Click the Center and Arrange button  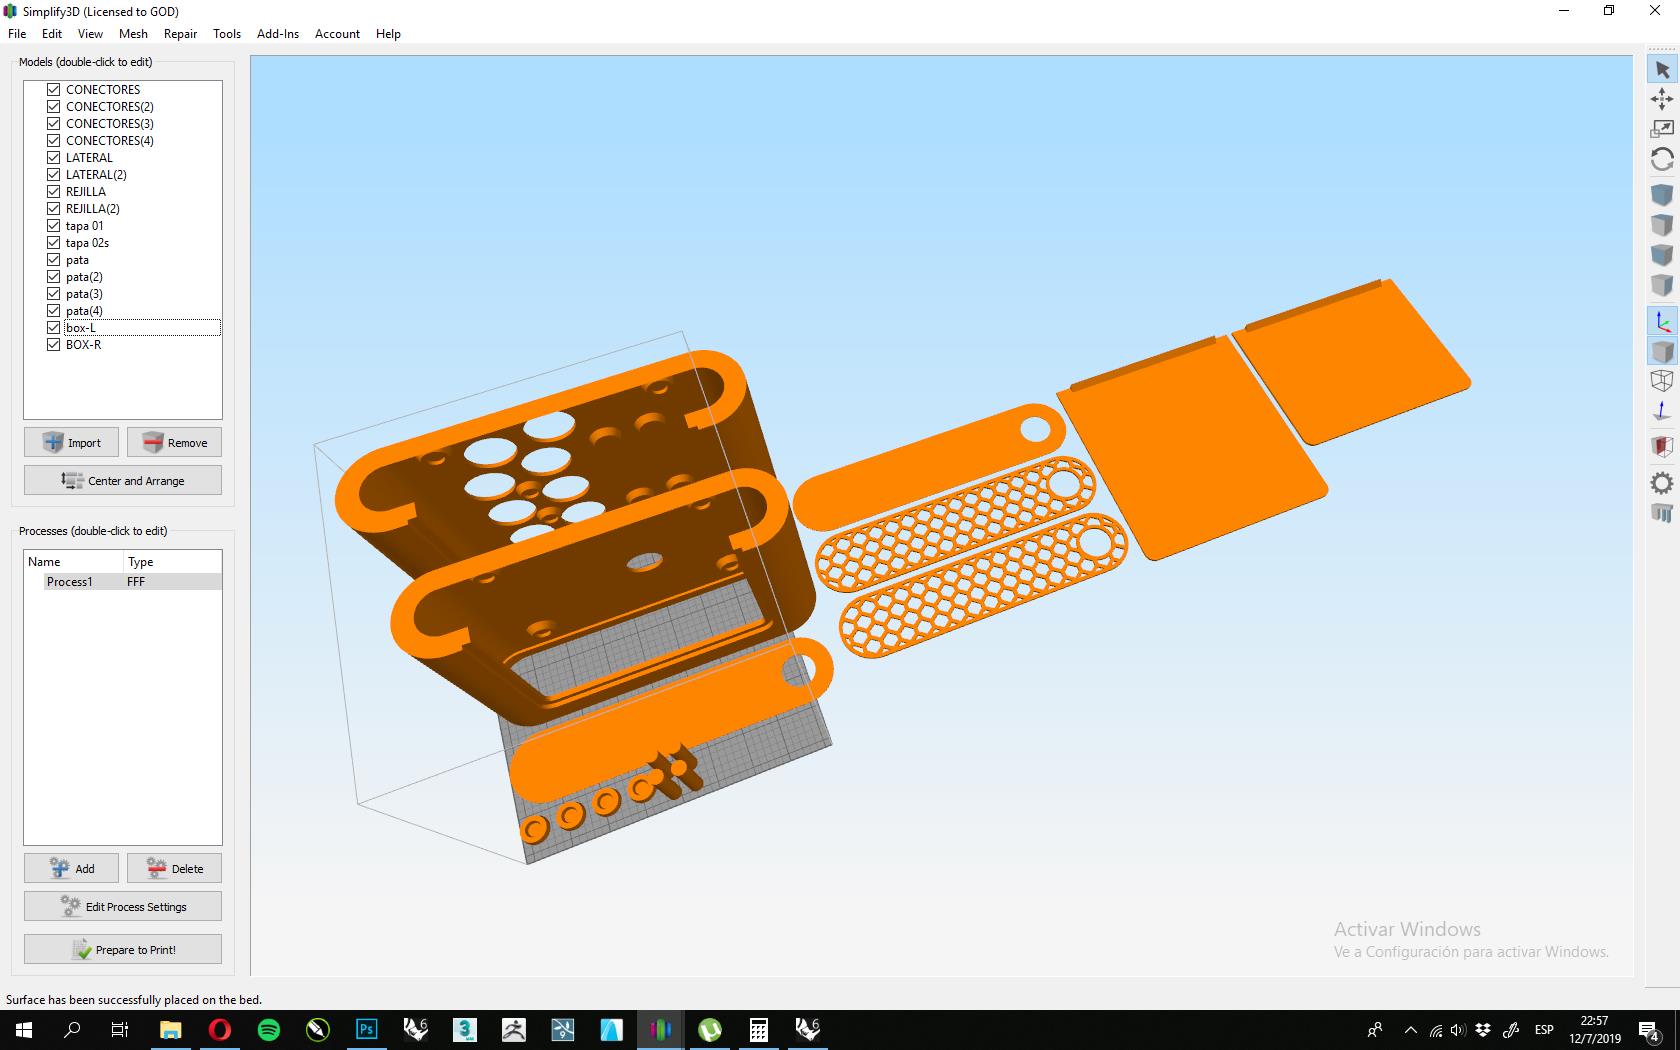pos(122,480)
